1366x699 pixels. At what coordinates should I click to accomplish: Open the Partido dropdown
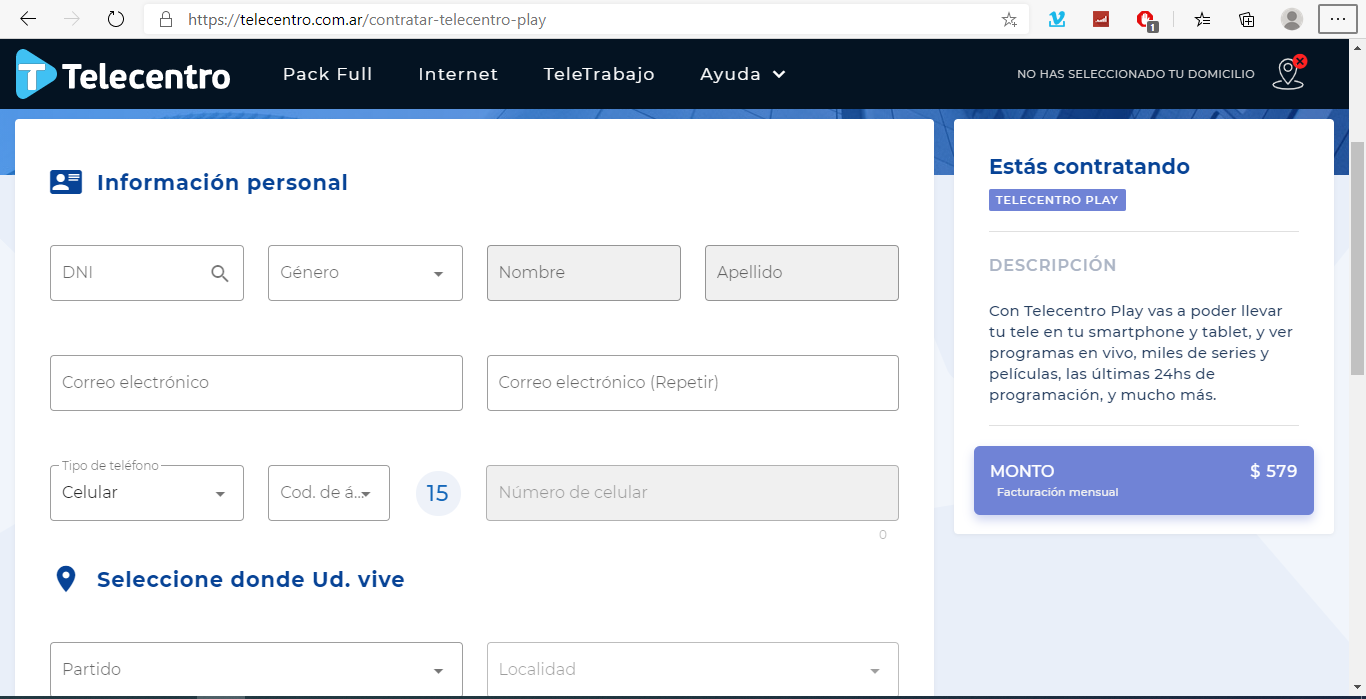[x=256, y=669]
